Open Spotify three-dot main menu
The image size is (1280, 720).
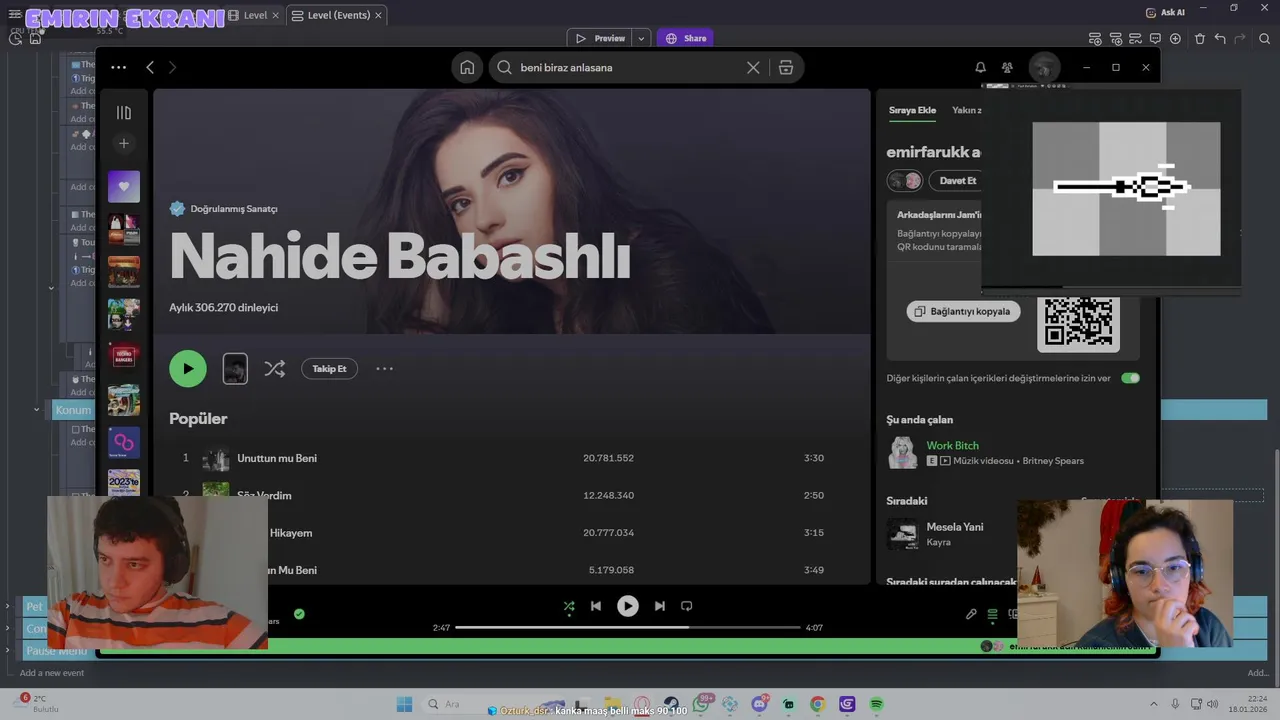point(118,67)
